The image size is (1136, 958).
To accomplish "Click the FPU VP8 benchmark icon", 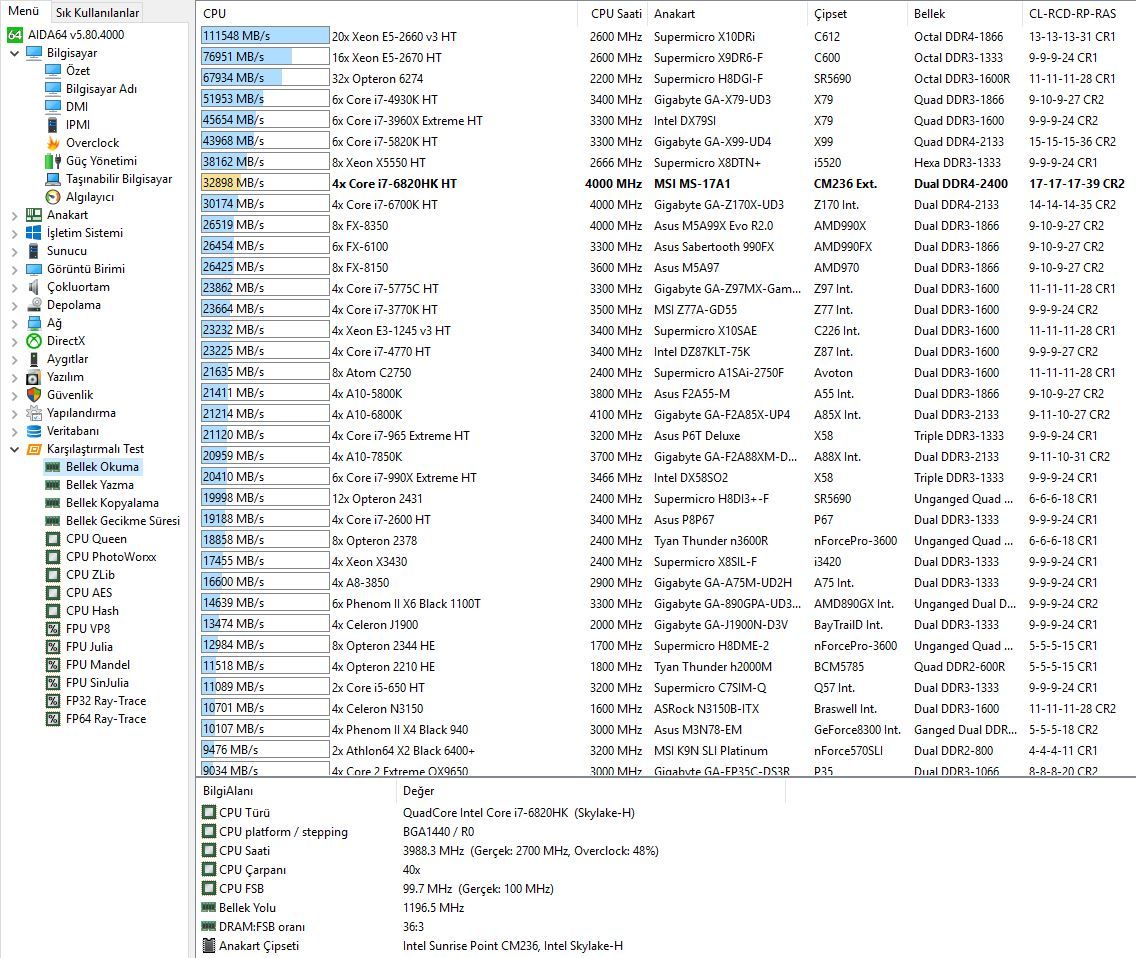I will click(52, 628).
